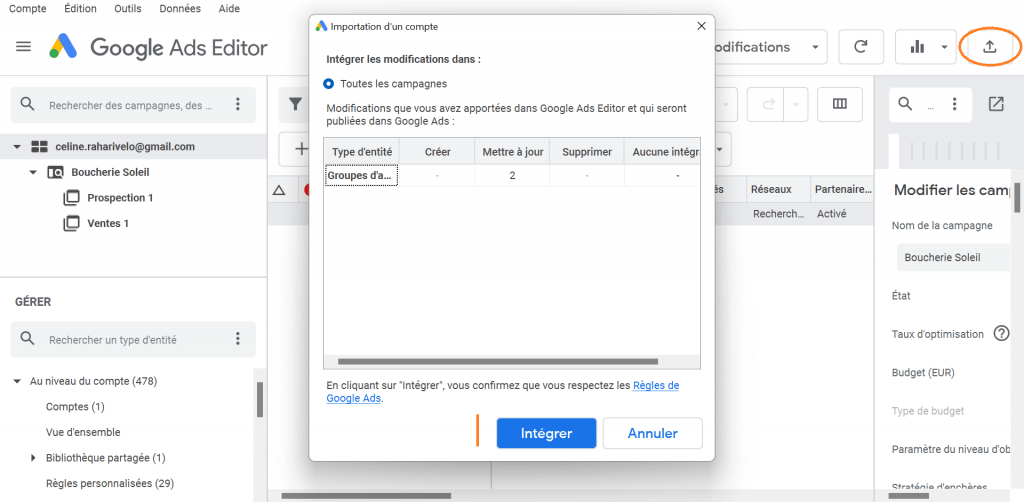Open the modifications dropdown arrow

point(814,47)
